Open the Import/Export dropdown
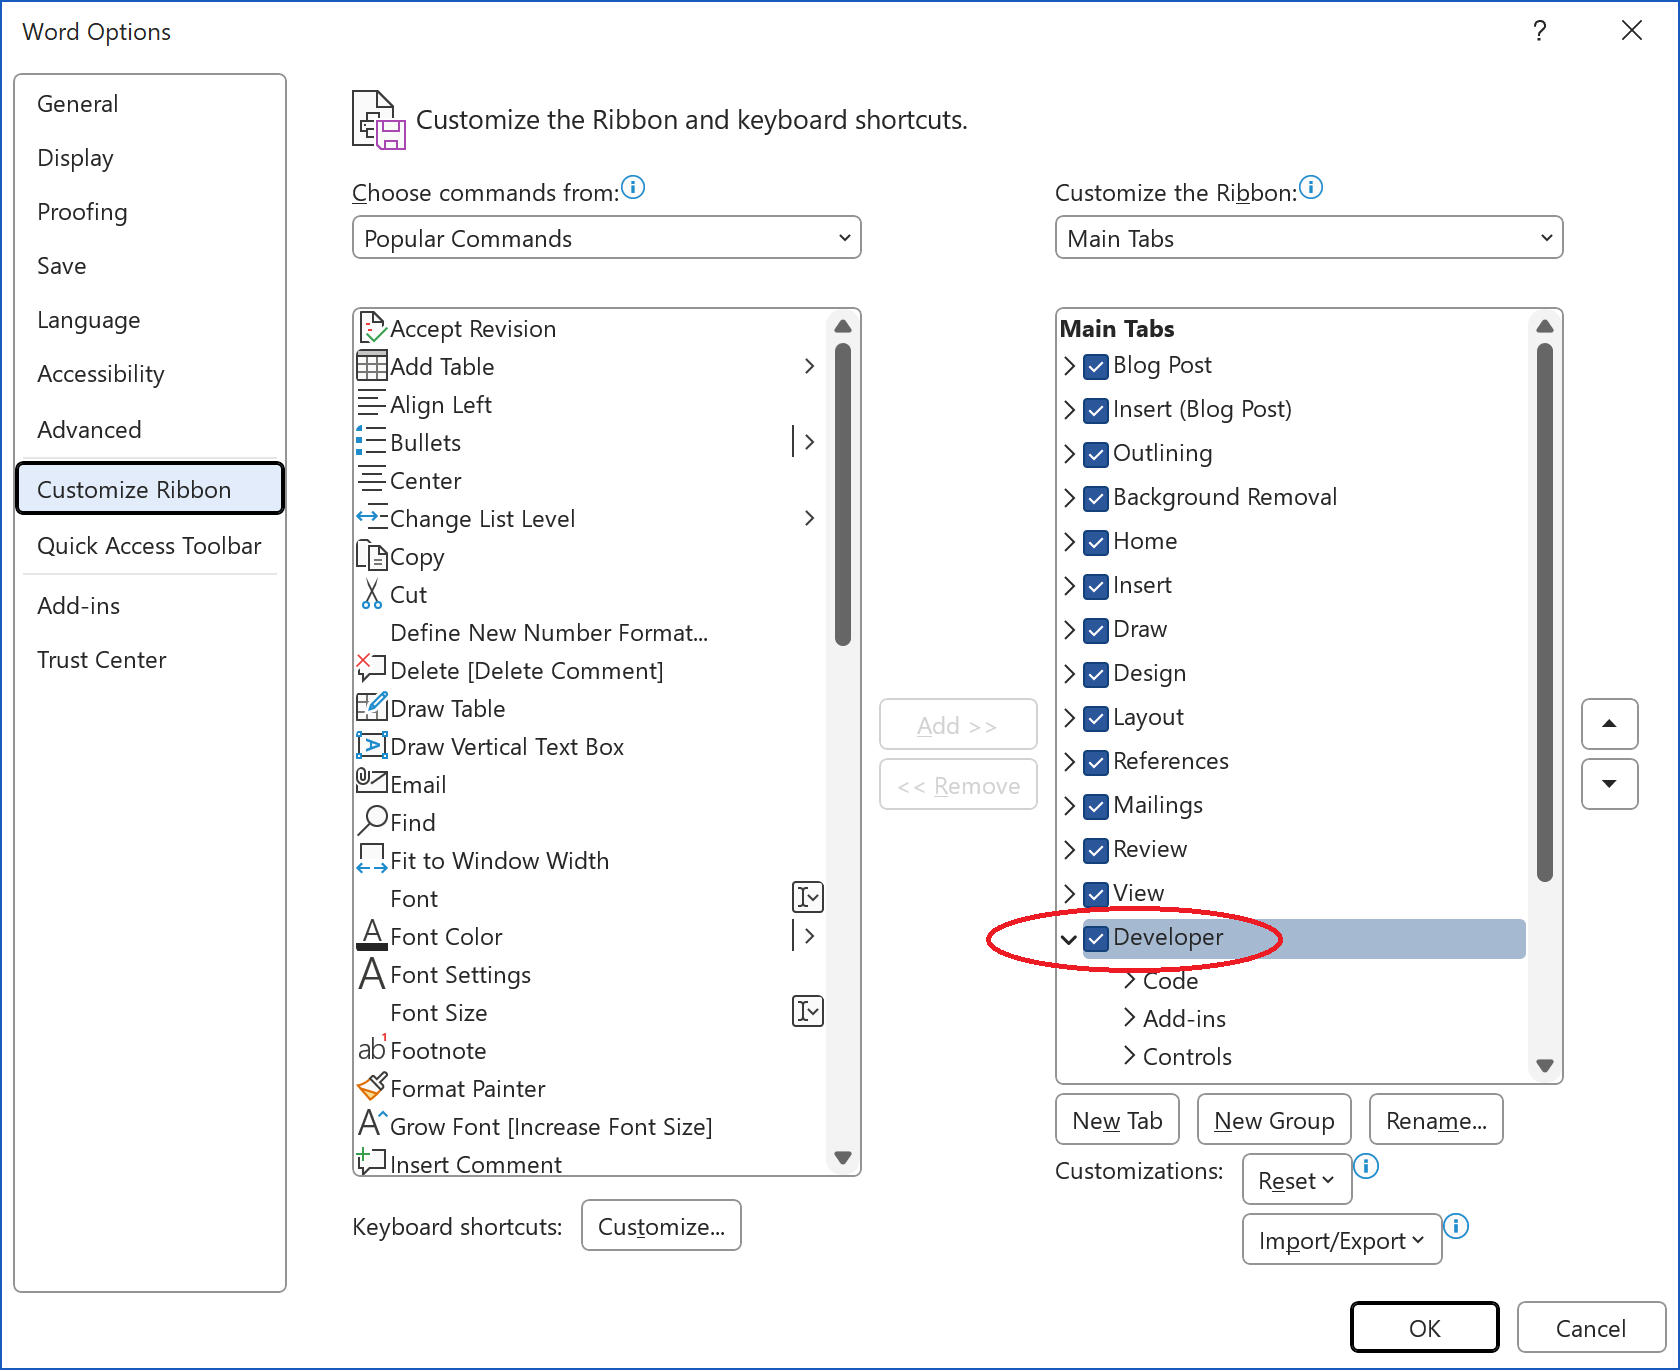Viewport: 1680px width, 1370px height. coord(1342,1240)
